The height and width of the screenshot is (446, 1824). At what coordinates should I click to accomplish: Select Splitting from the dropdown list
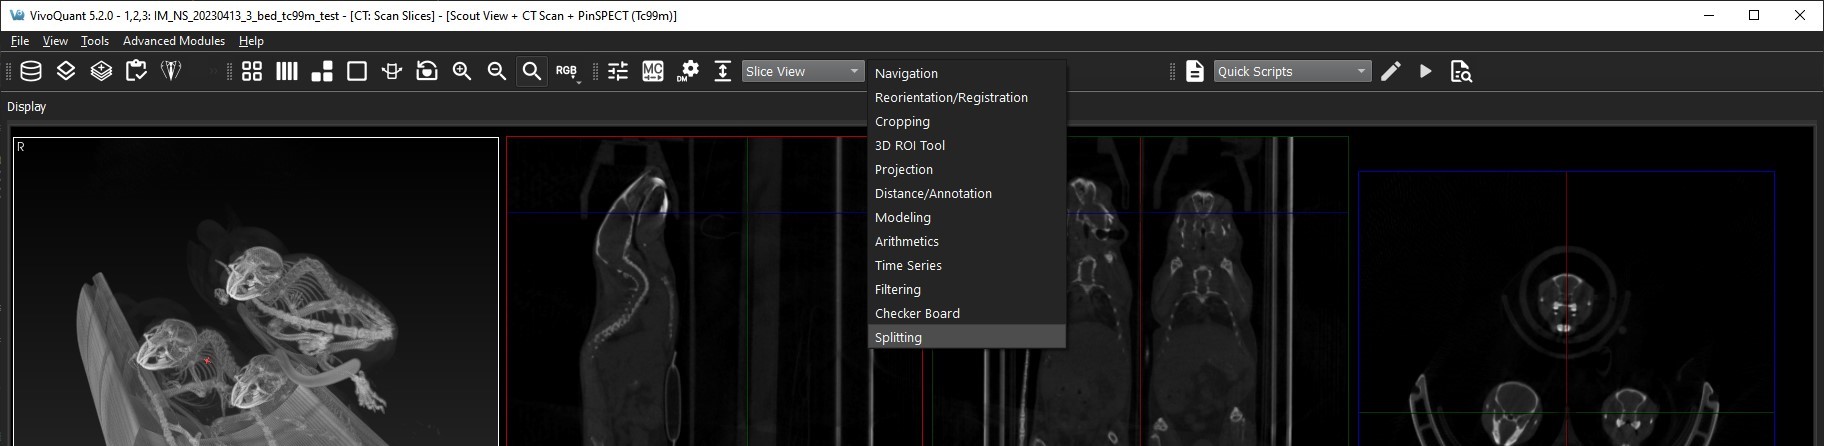898,337
